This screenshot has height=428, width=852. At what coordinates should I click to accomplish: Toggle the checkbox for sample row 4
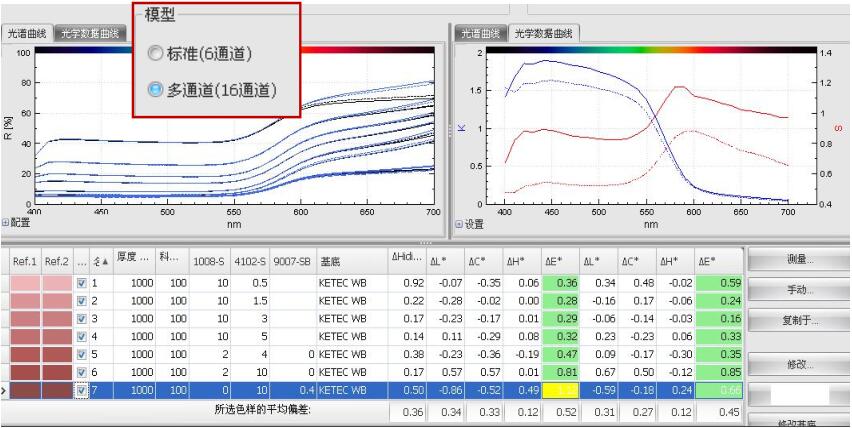pos(84,332)
